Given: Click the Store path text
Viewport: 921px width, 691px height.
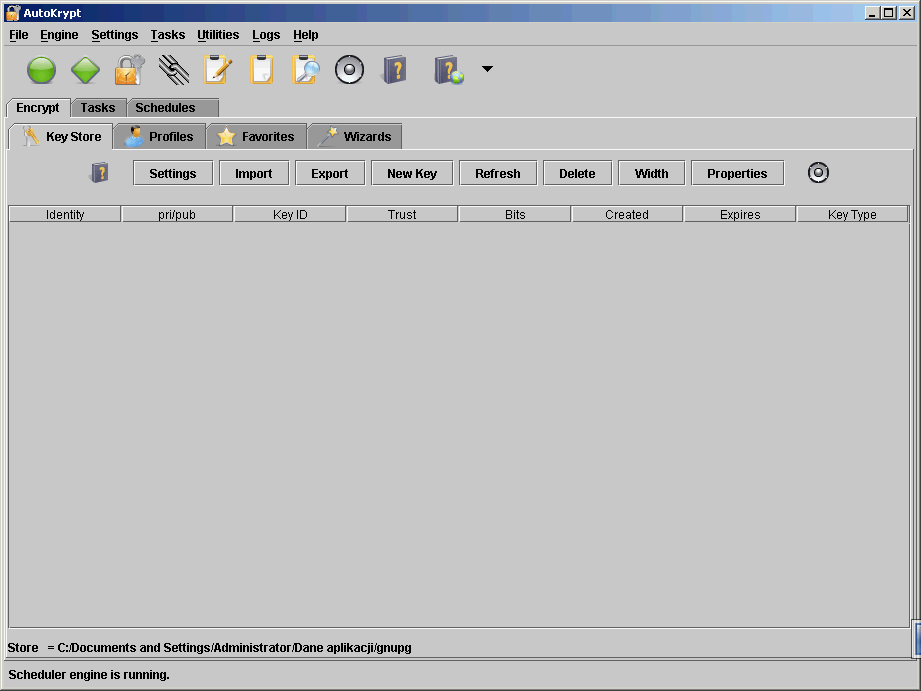Looking at the screenshot, I should point(209,648).
